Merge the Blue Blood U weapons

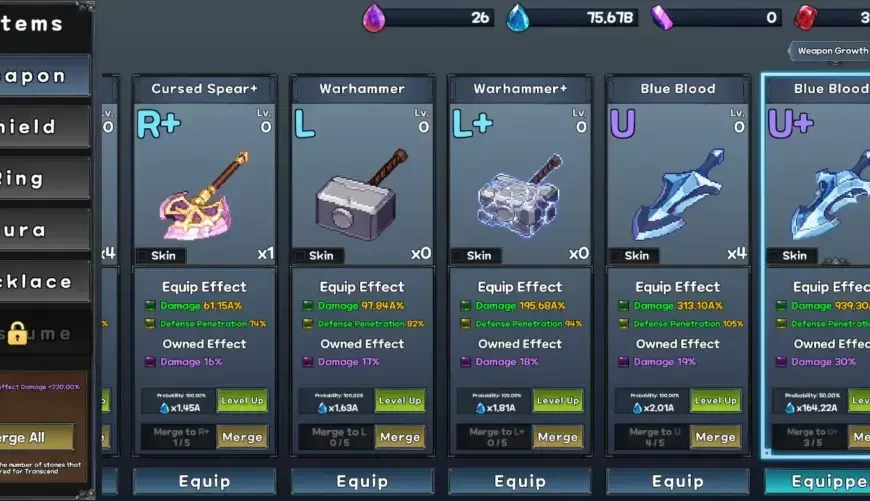click(x=715, y=437)
